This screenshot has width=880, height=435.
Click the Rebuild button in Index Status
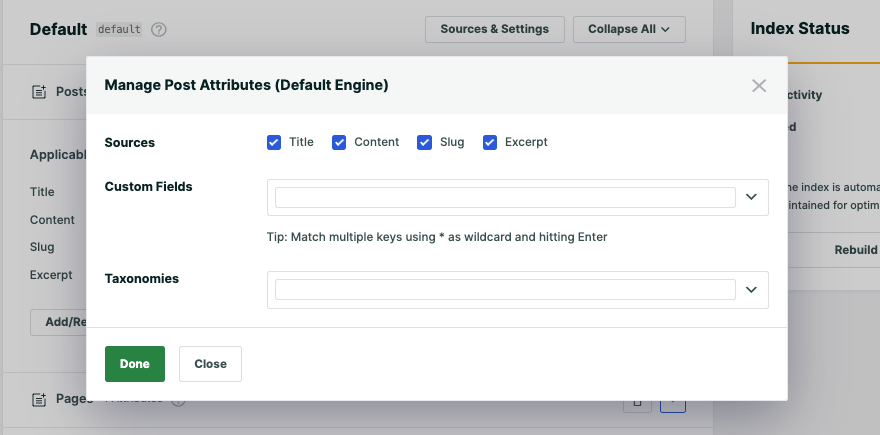855,250
